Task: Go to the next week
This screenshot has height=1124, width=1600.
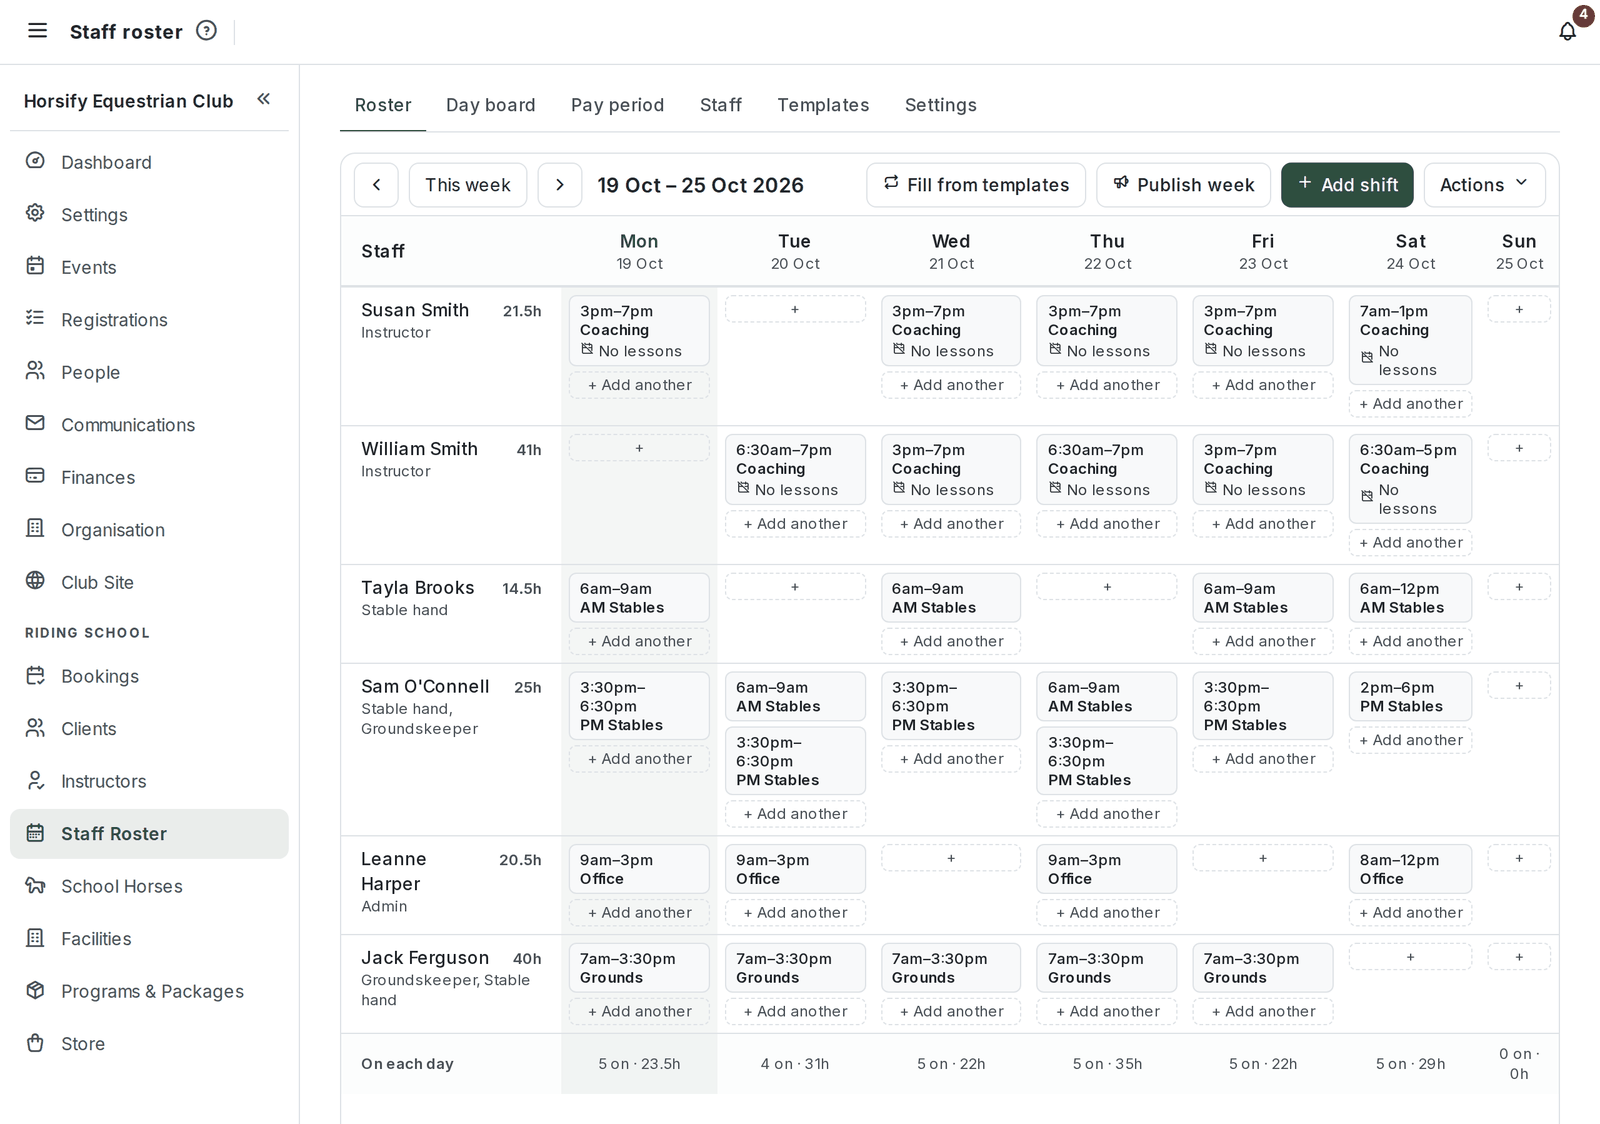Action: pyautogui.click(x=560, y=185)
